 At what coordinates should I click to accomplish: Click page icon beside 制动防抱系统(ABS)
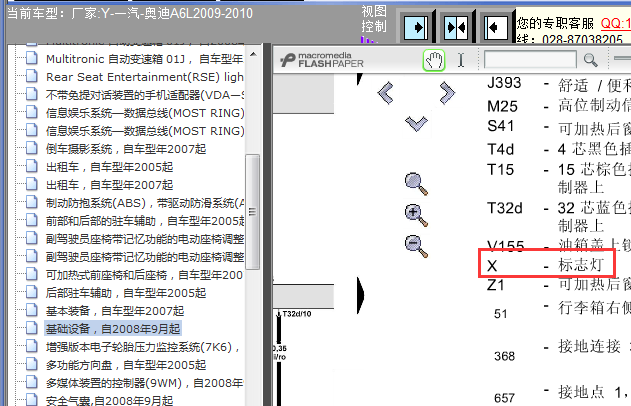32,202
